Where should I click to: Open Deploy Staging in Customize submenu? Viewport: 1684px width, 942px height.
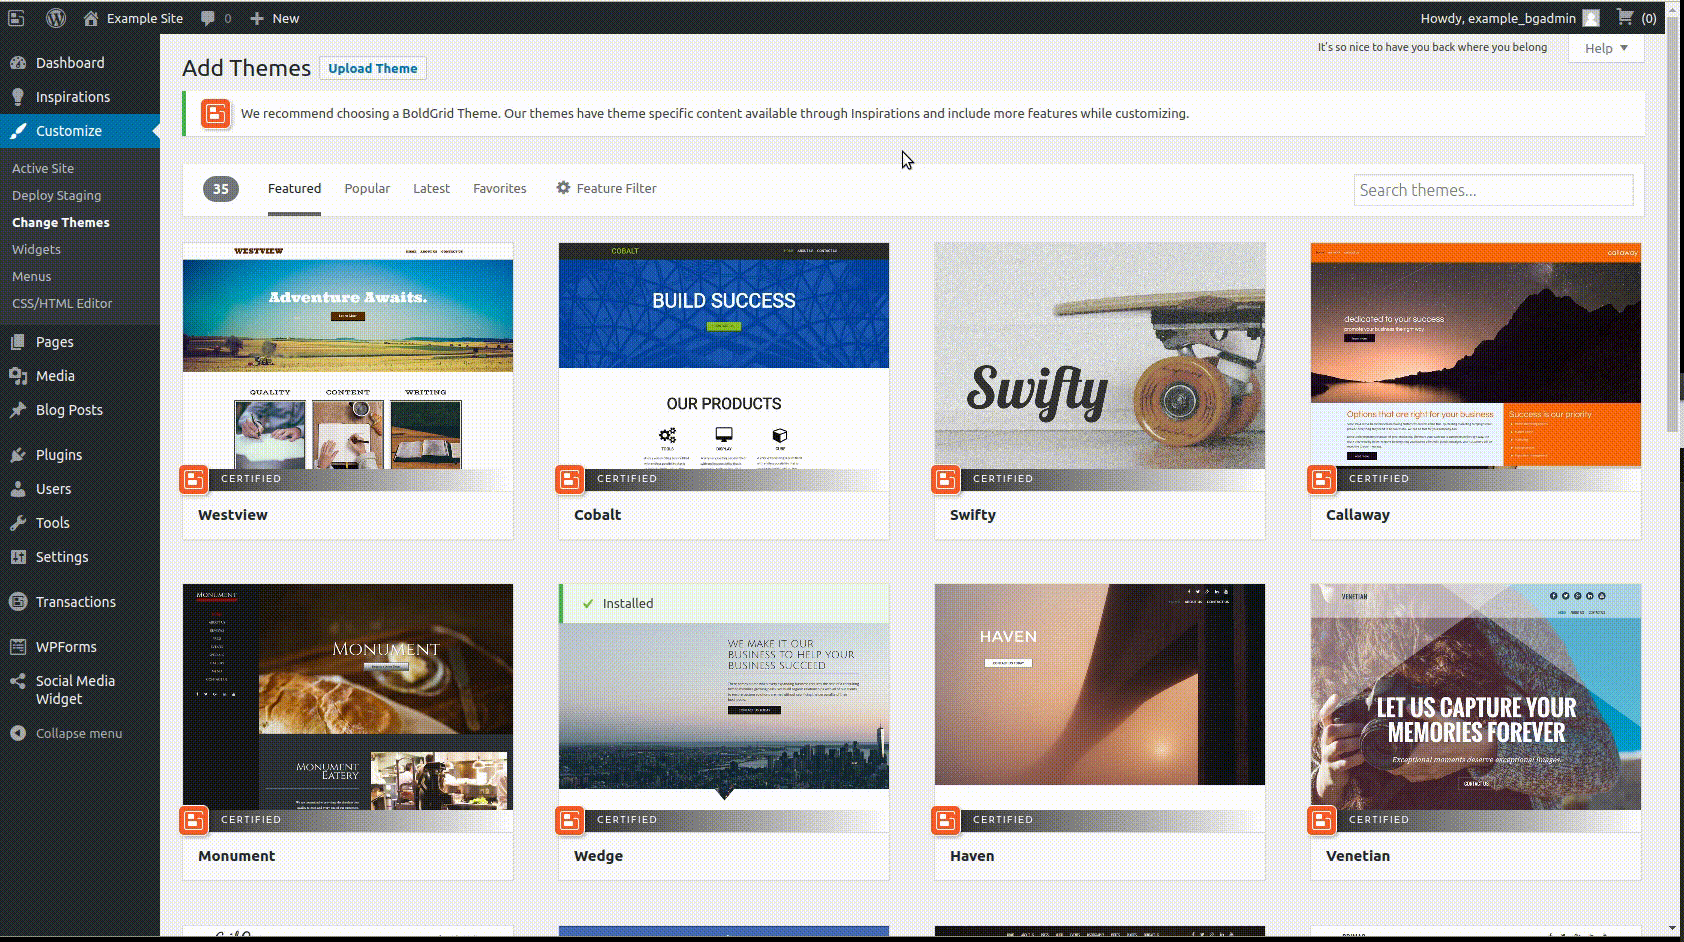[x=56, y=195]
